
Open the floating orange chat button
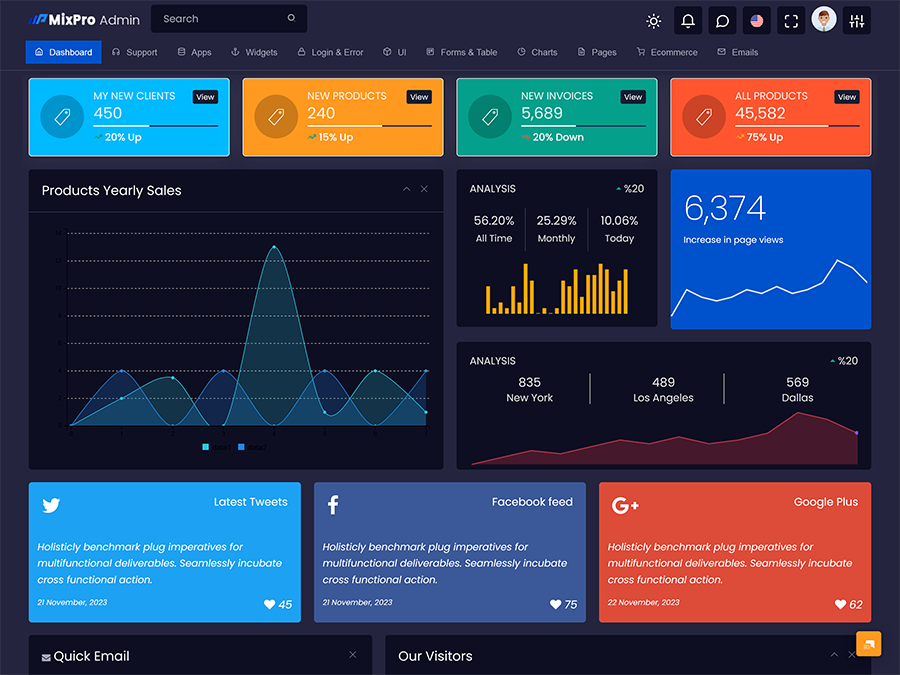tap(868, 644)
